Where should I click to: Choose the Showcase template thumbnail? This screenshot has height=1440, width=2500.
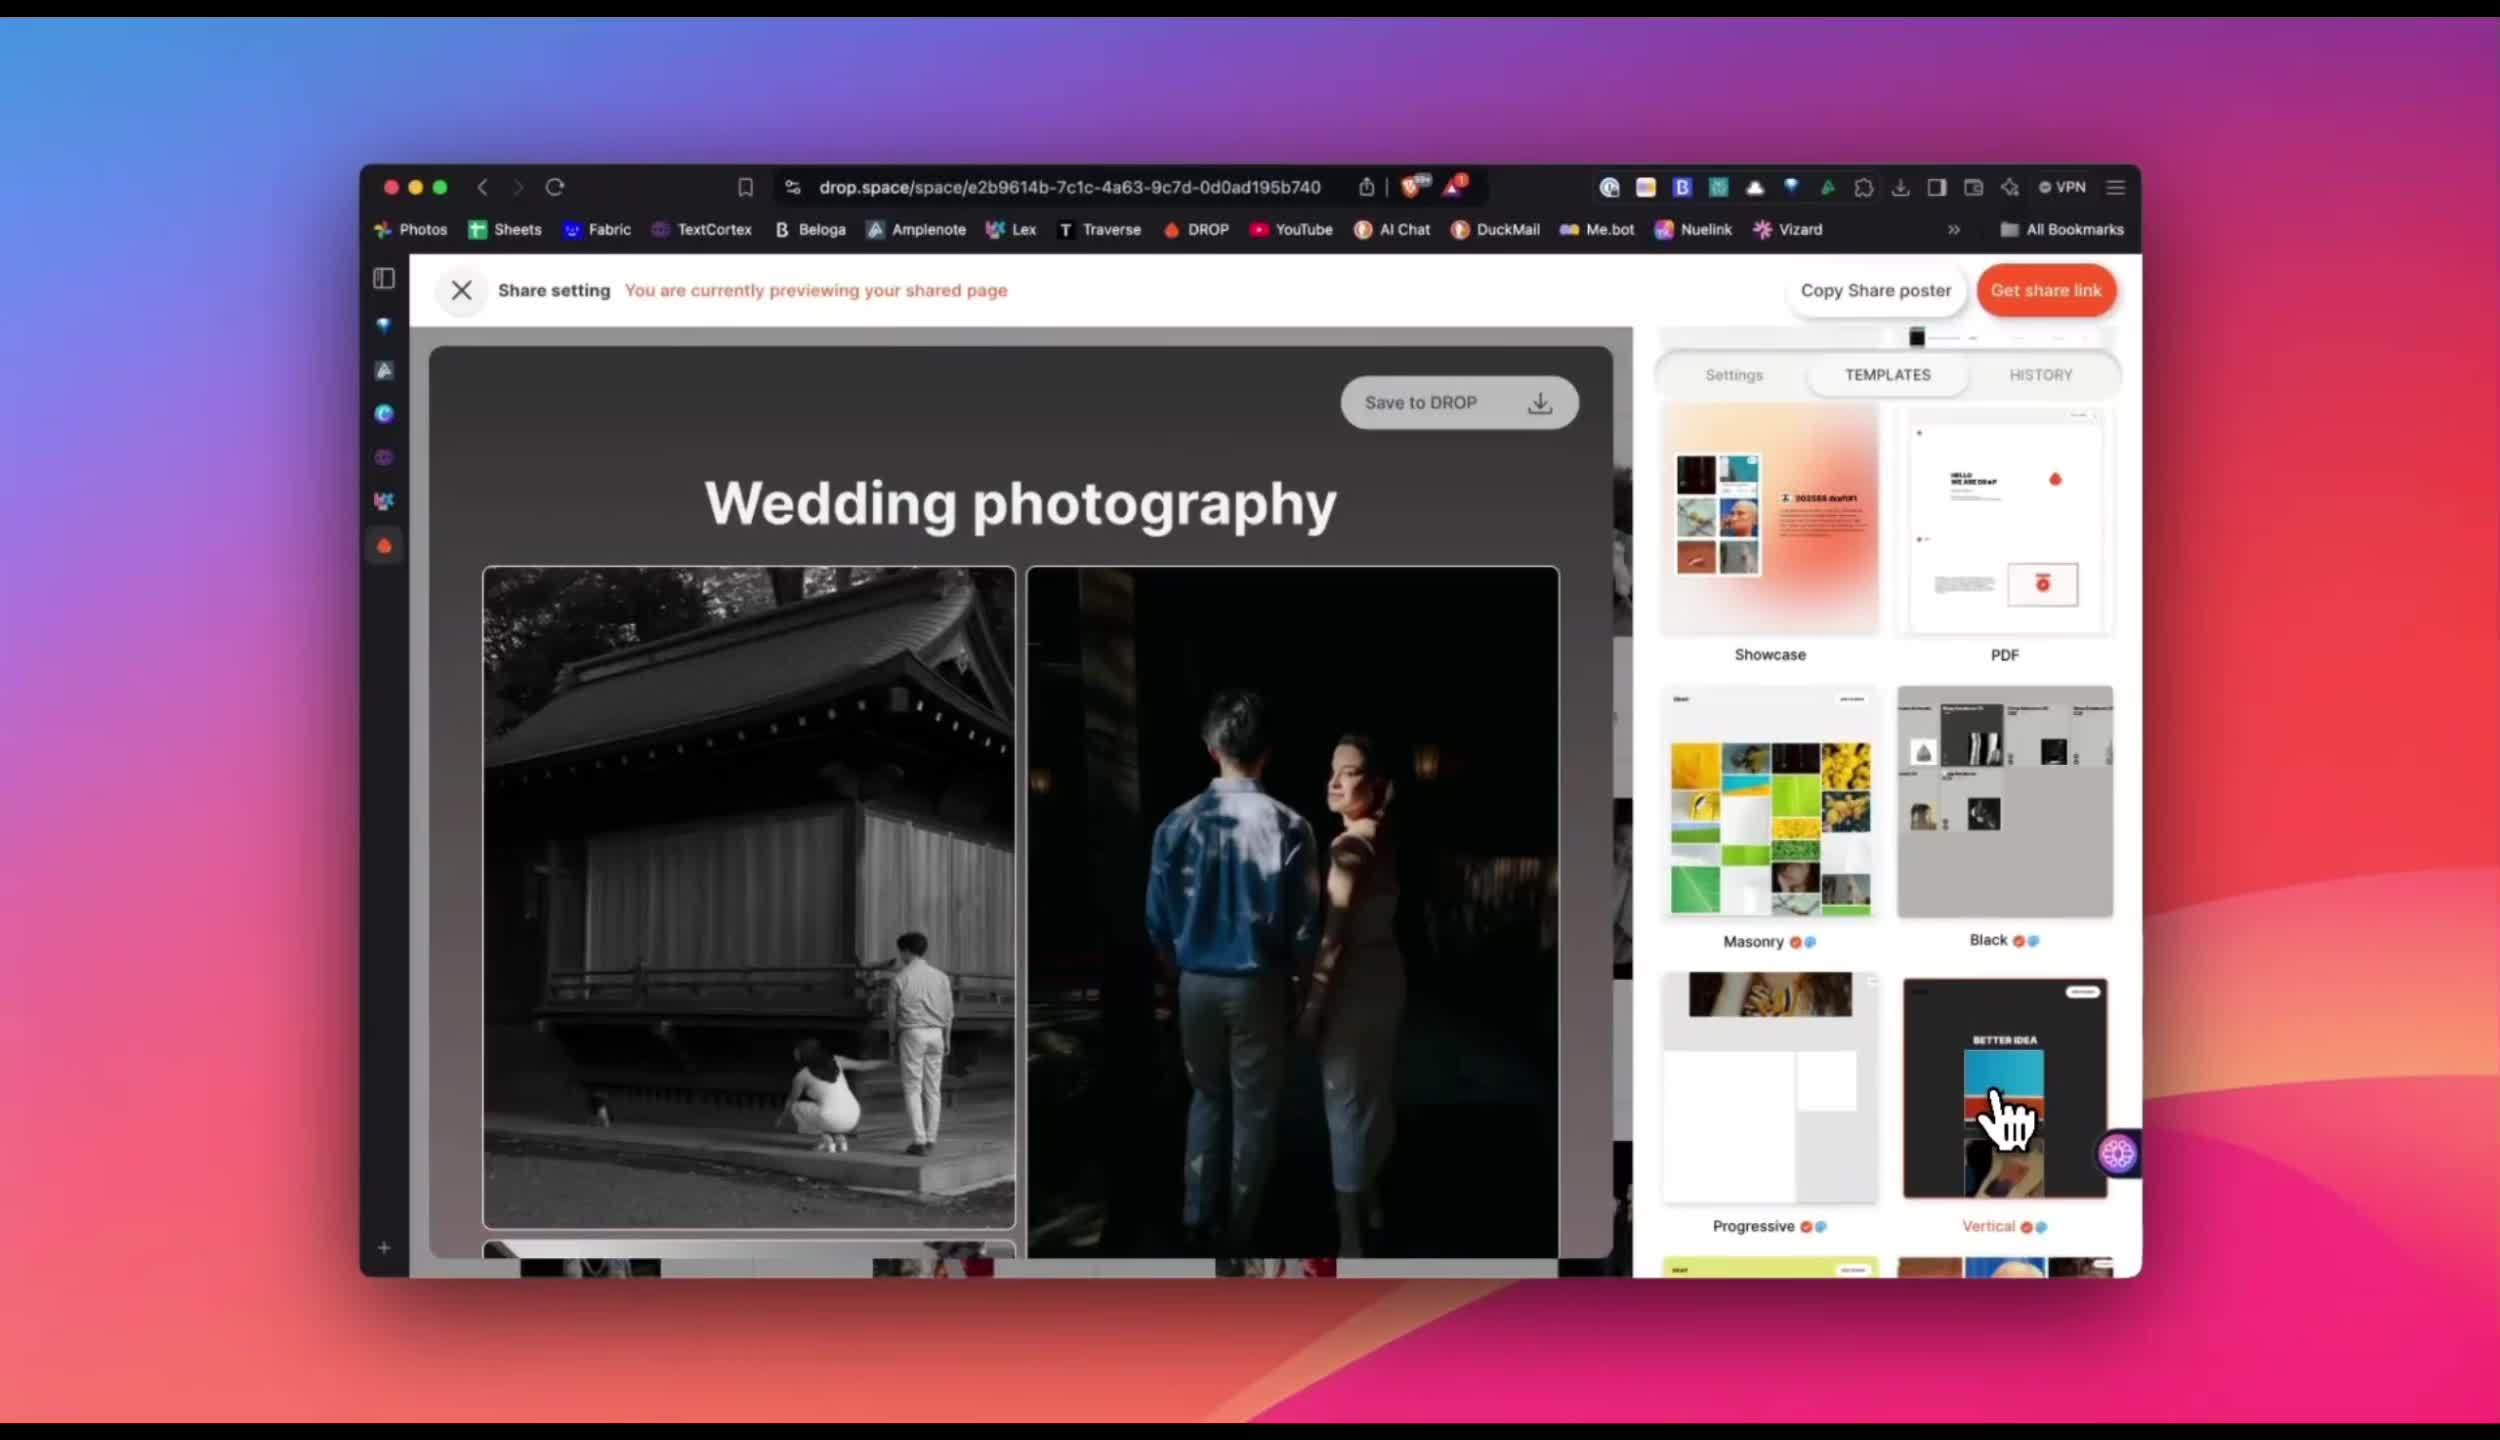[1769, 518]
